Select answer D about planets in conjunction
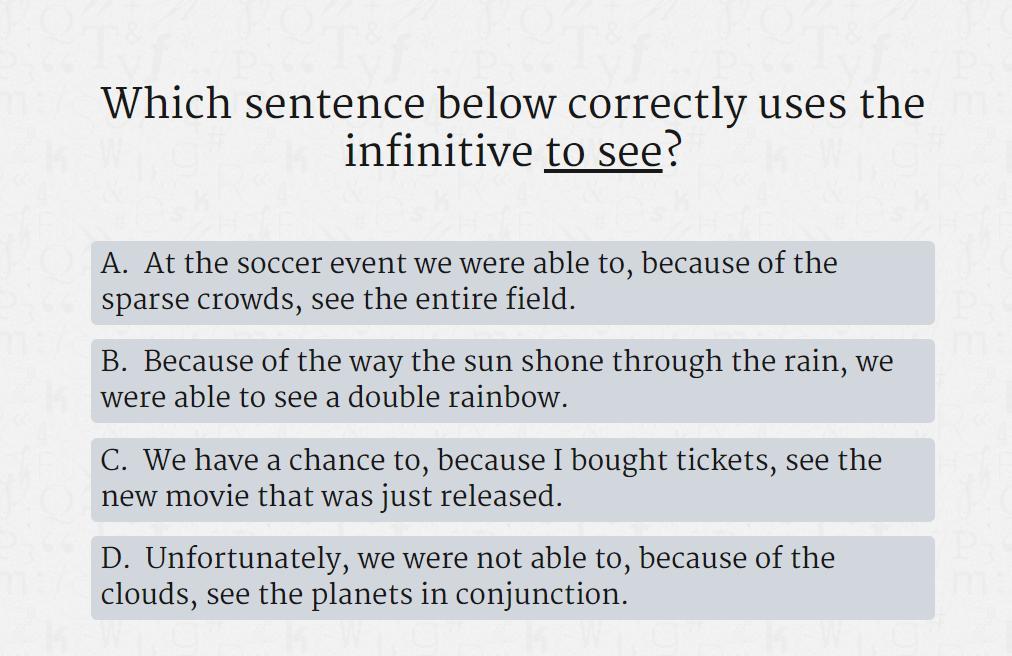Screen dimensions: 1012x656 pos(512,577)
